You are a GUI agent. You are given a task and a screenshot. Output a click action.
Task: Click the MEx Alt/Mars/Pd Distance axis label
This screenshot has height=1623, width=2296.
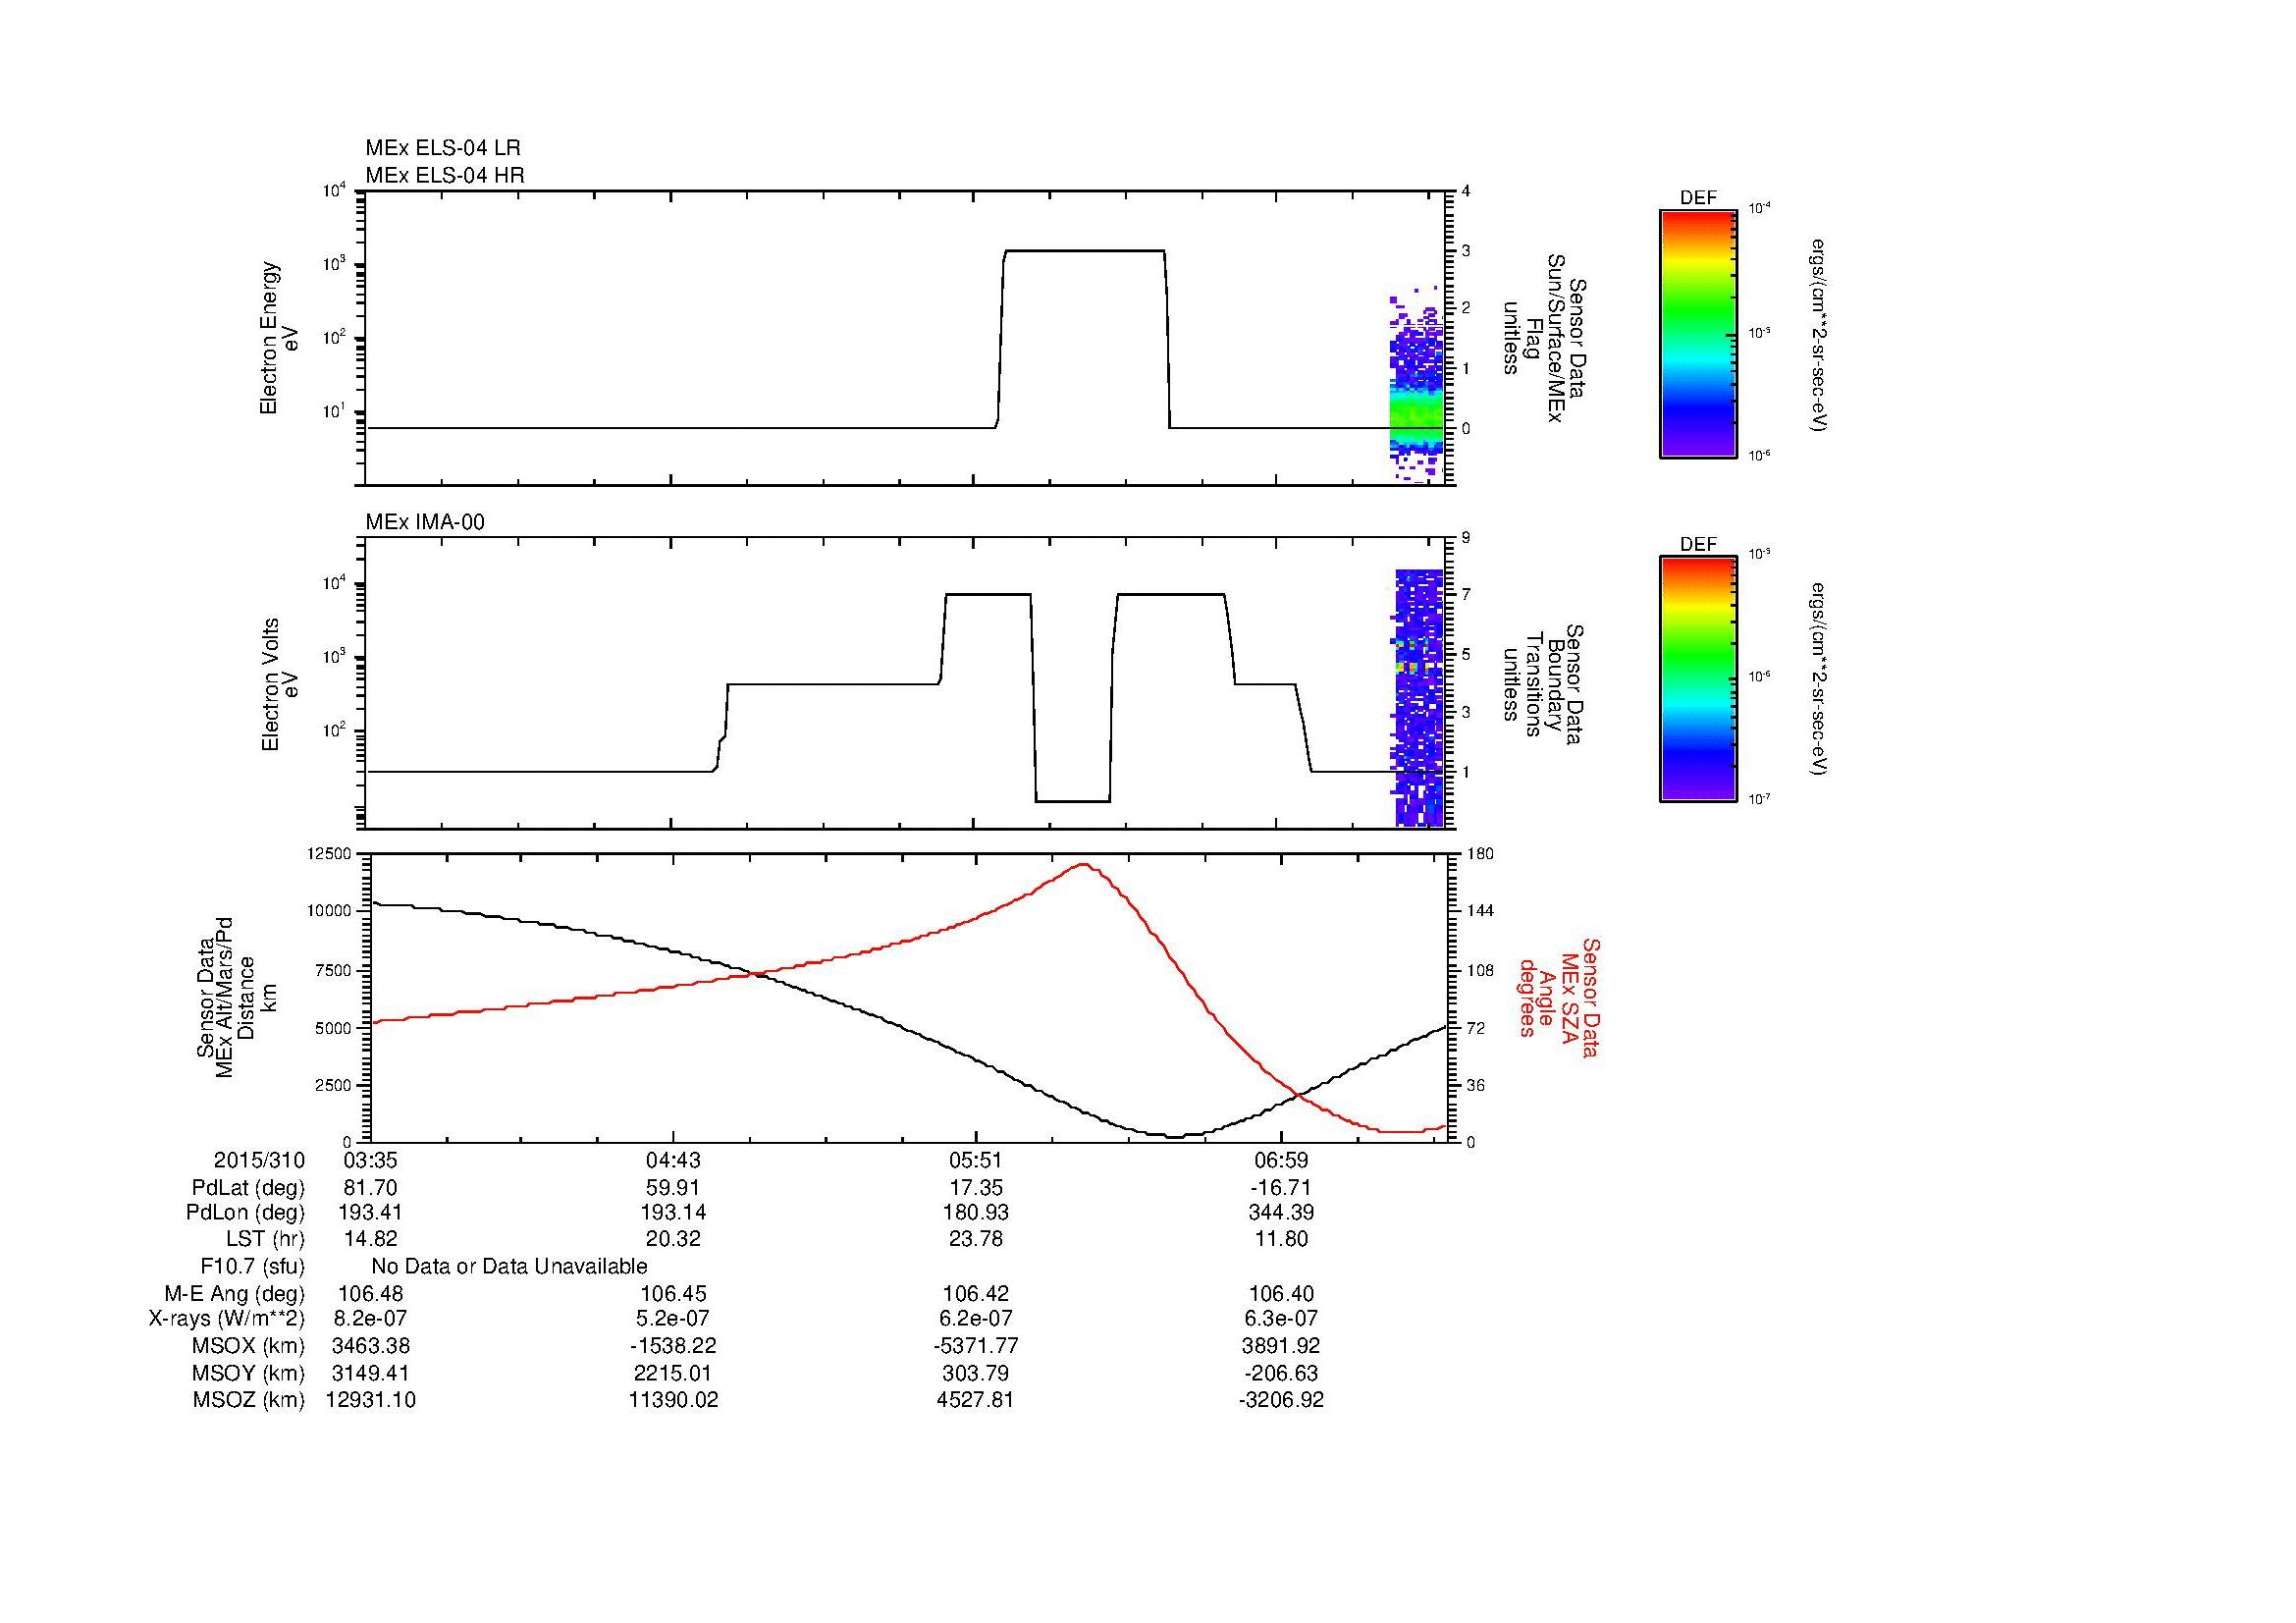[x=236, y=997]
